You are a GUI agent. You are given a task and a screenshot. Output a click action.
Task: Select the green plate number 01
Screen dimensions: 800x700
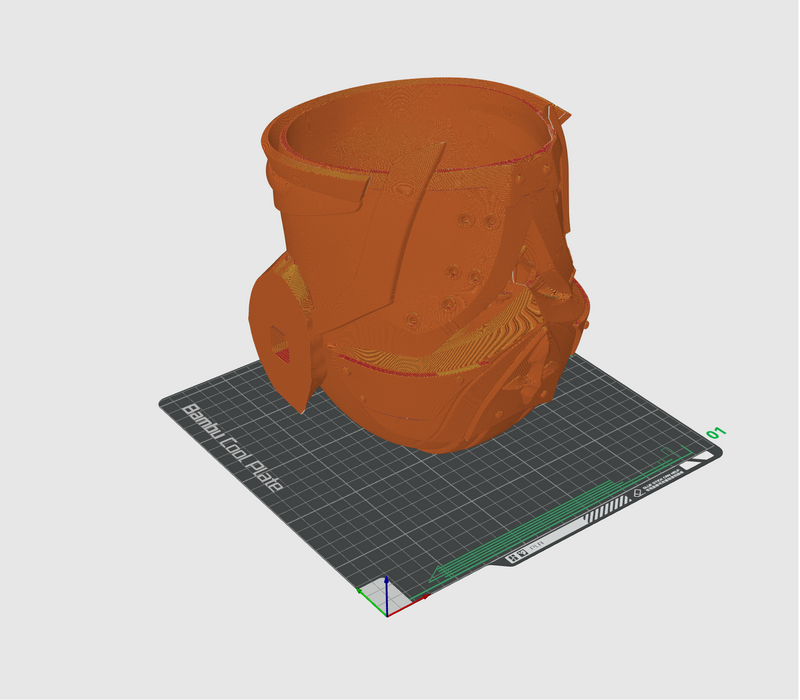715,433
